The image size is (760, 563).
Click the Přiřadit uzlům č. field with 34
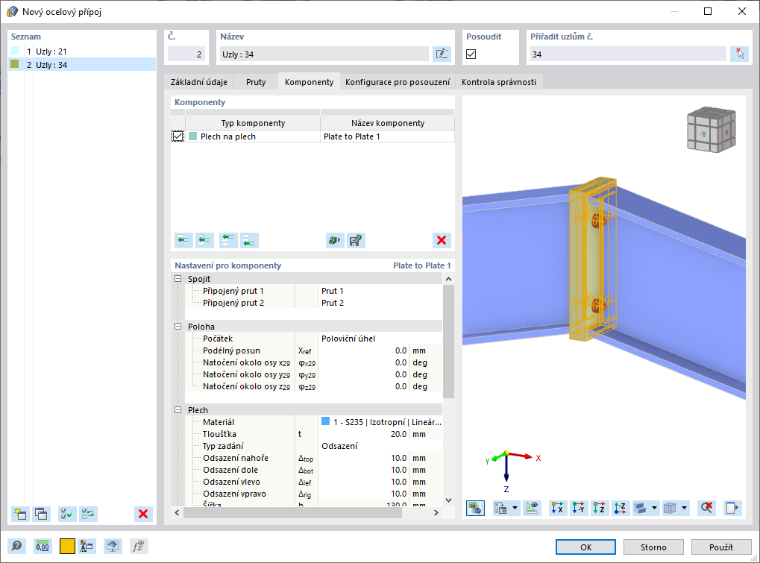click(x=628, y=54)
